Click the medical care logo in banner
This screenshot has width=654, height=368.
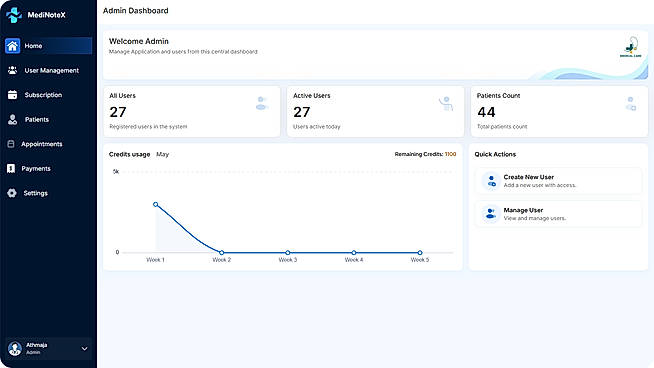(631, 47)
